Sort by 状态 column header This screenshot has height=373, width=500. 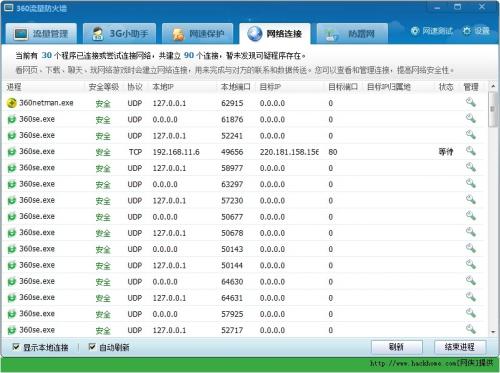(x=446, y=87)
